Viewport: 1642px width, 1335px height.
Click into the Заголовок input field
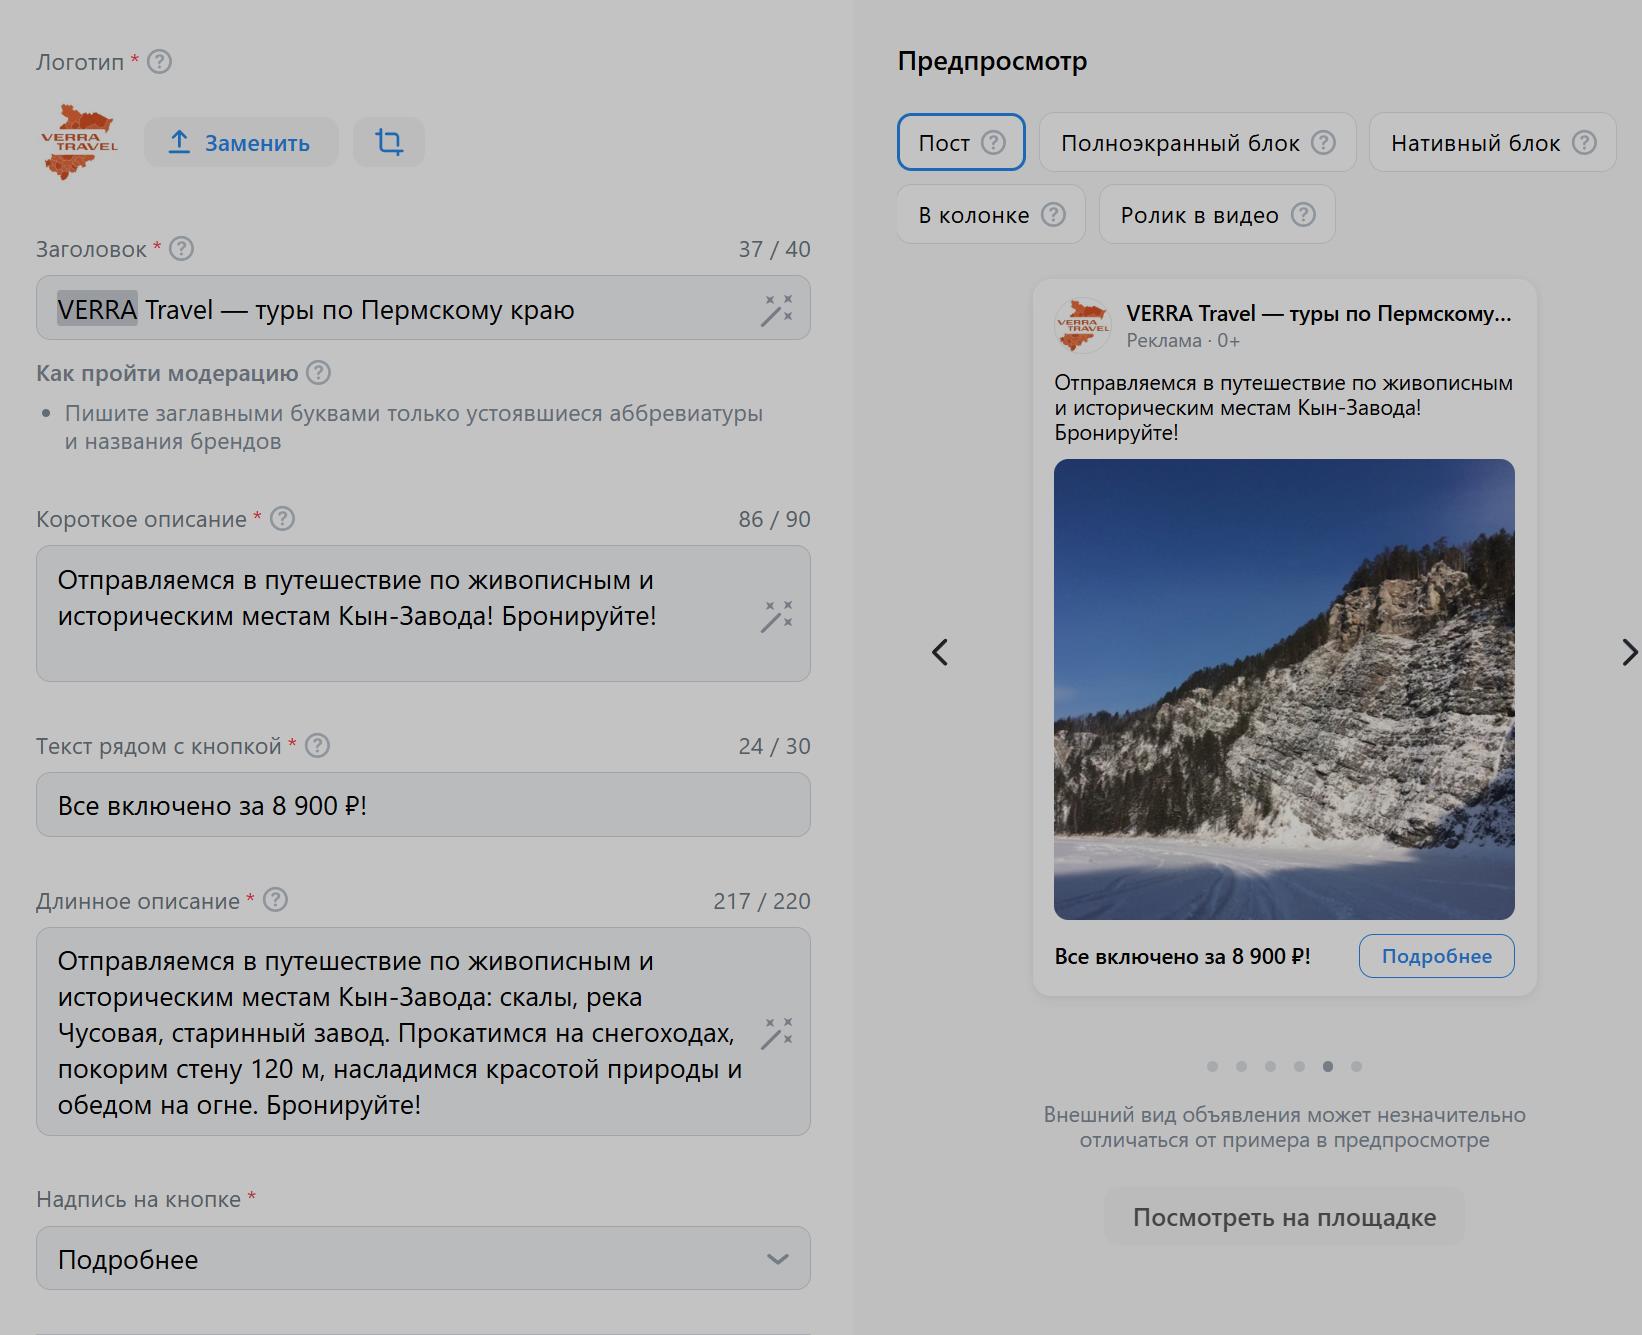coord(423,308)
